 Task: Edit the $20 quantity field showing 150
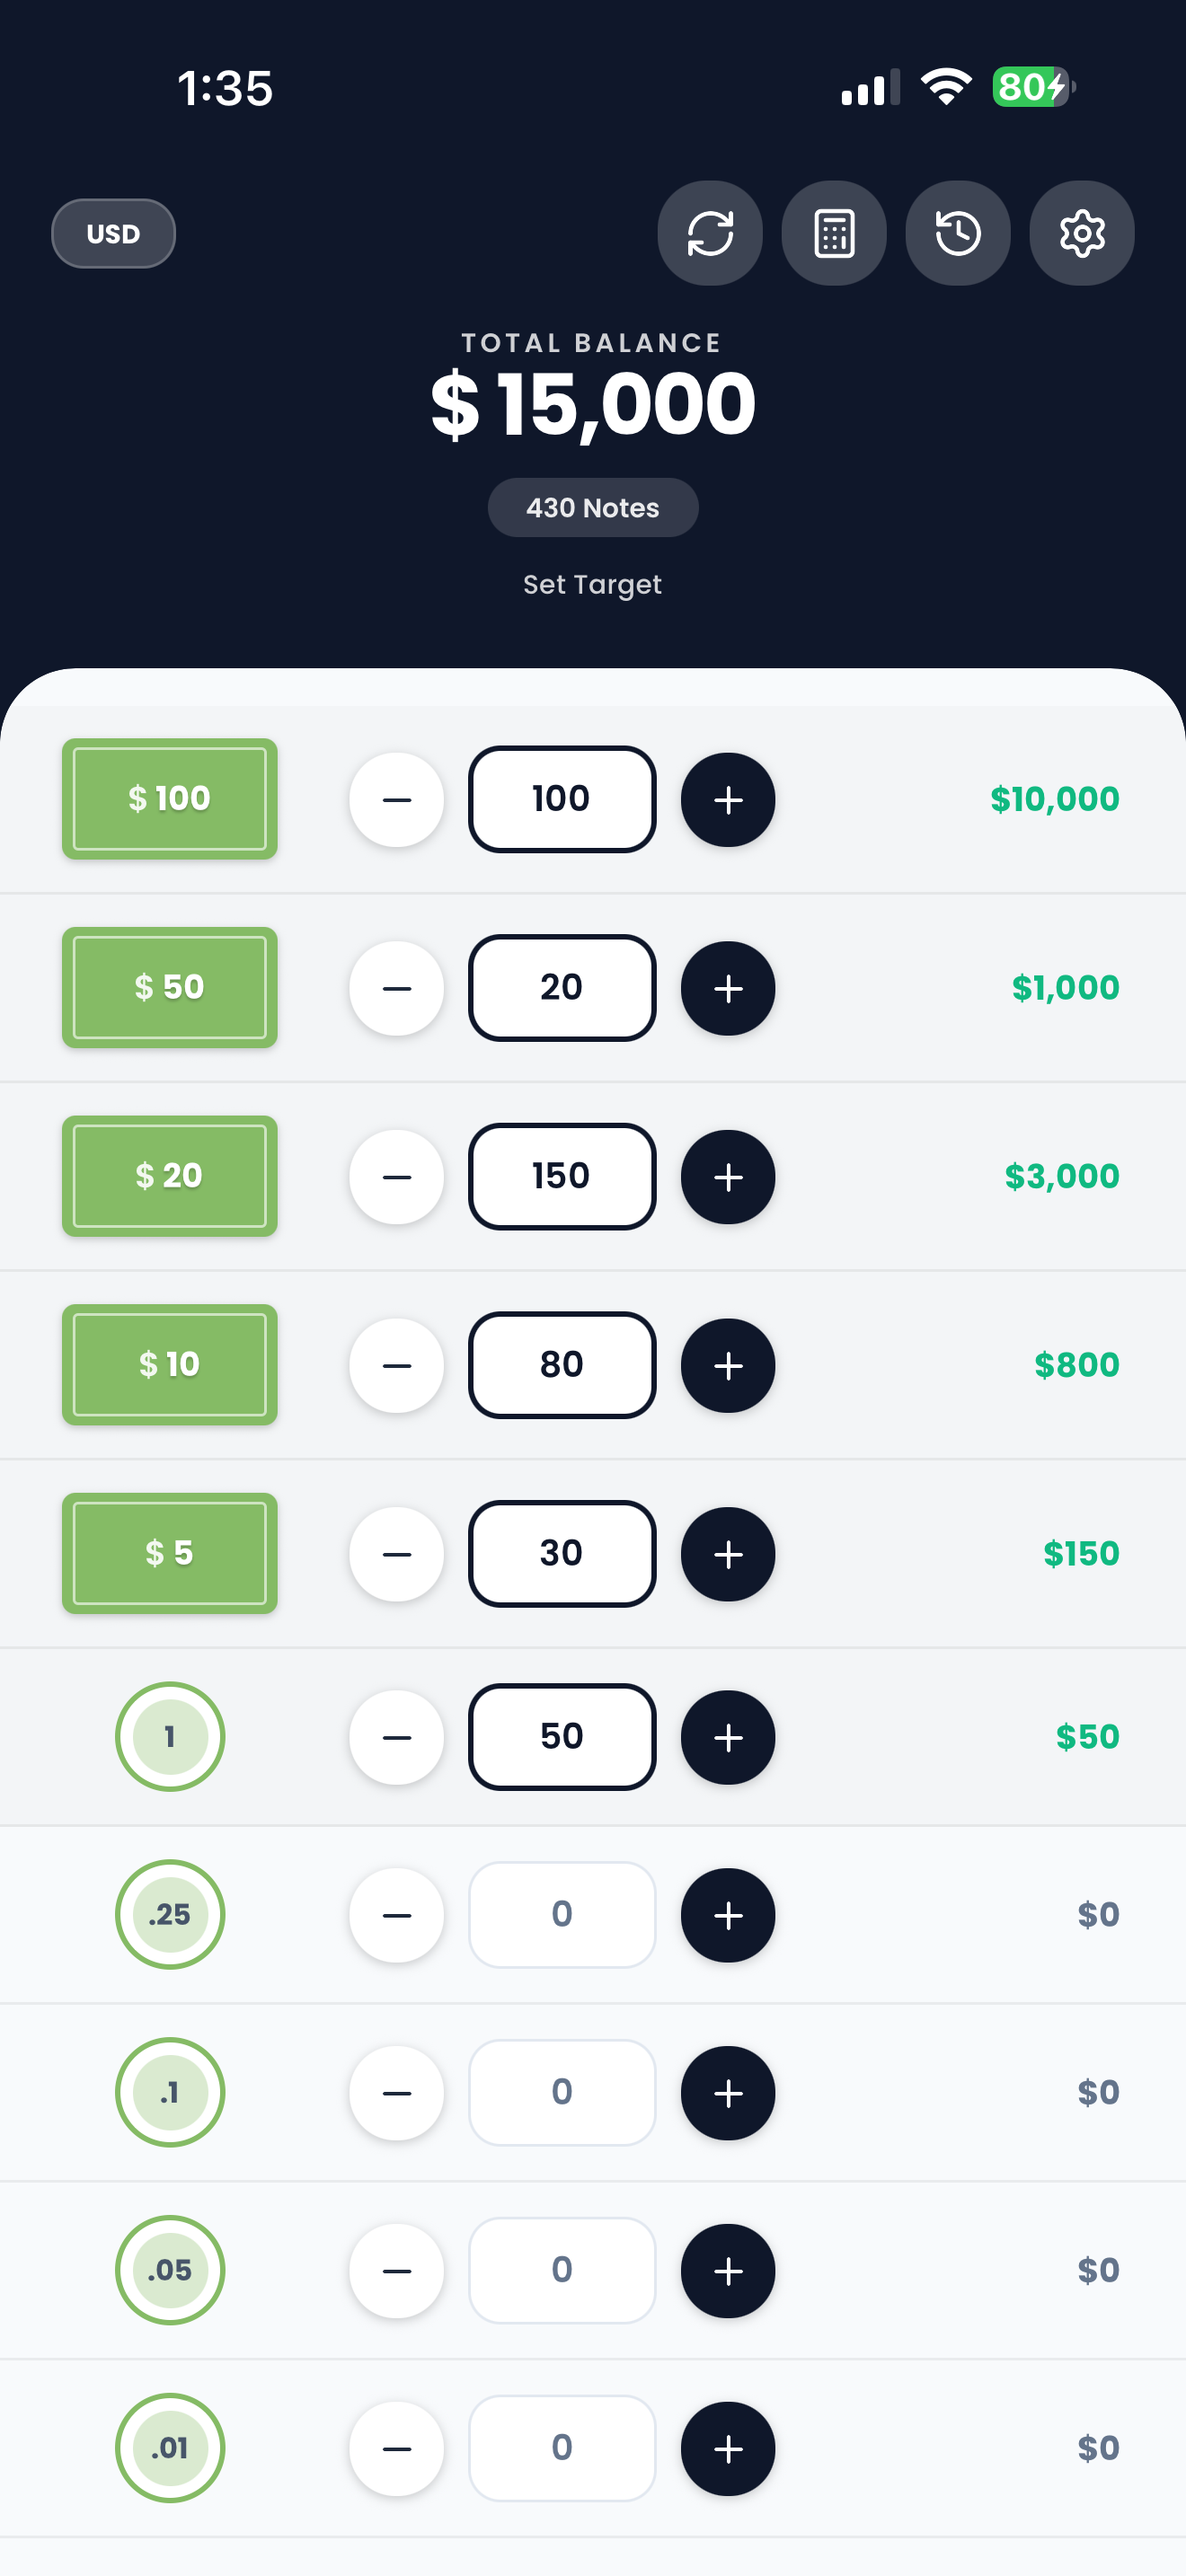[562, 1176]
